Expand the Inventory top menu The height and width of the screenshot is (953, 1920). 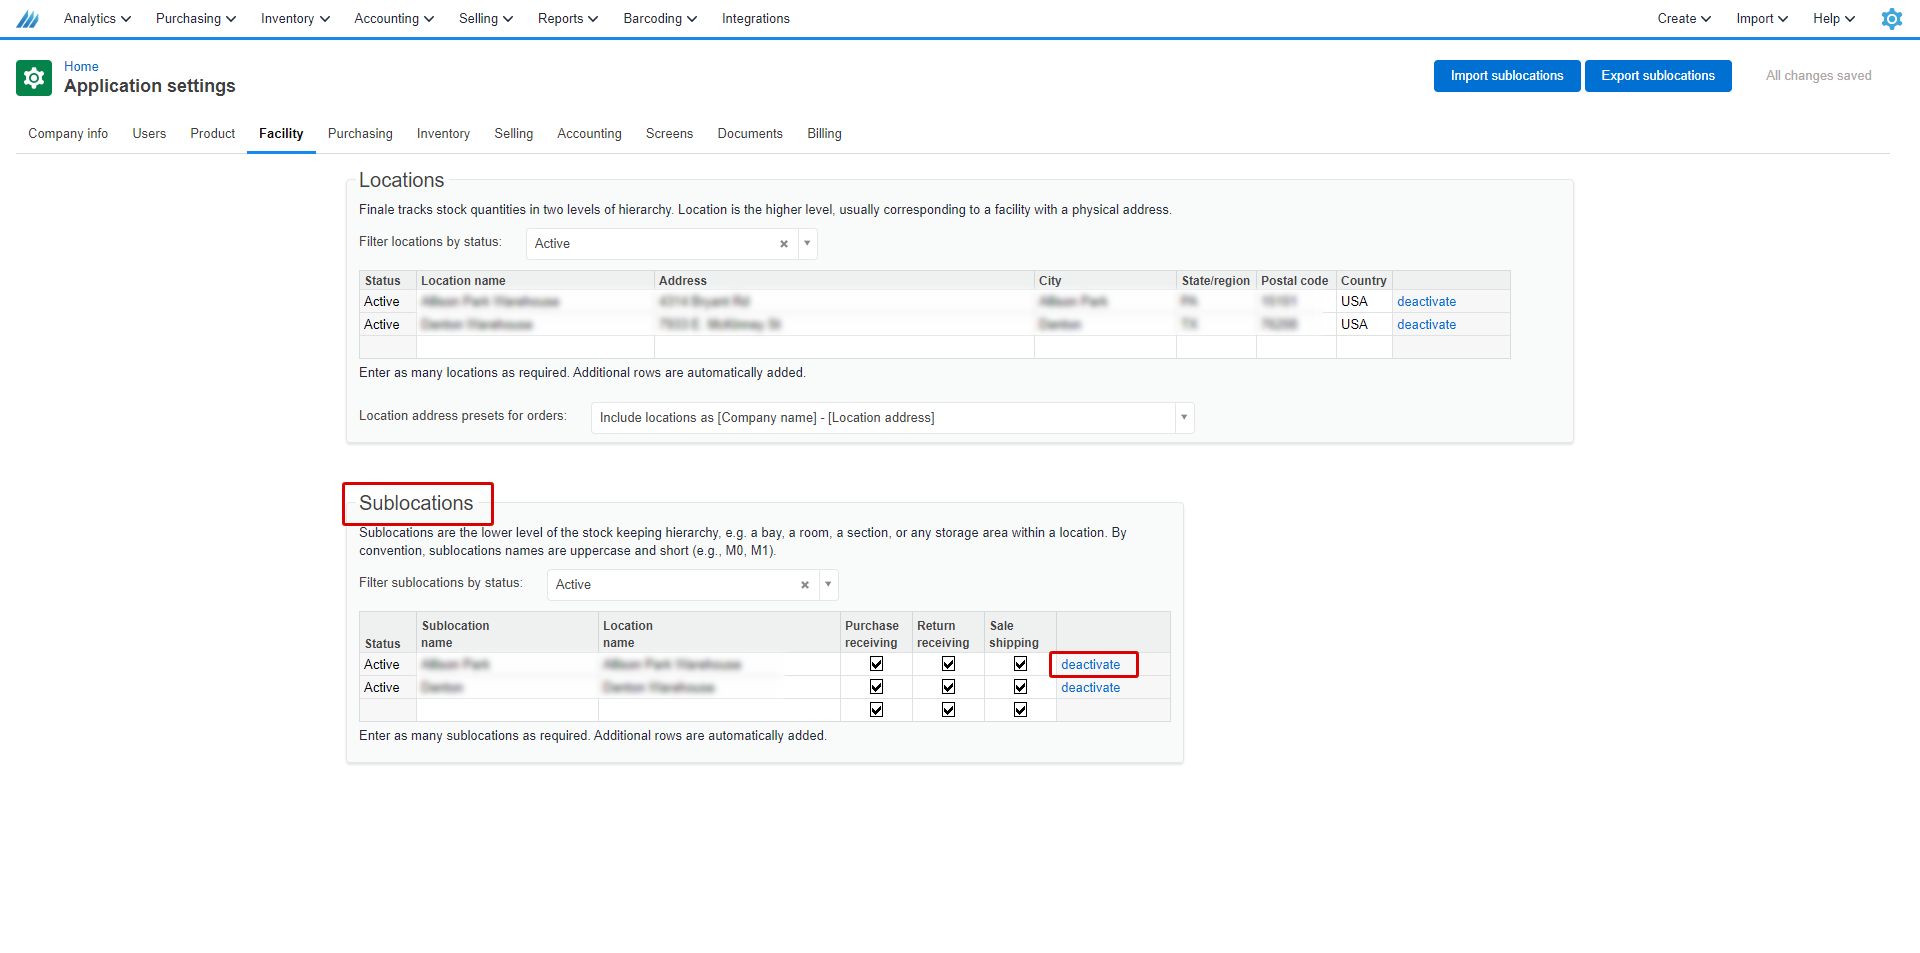tap(295, 19)
